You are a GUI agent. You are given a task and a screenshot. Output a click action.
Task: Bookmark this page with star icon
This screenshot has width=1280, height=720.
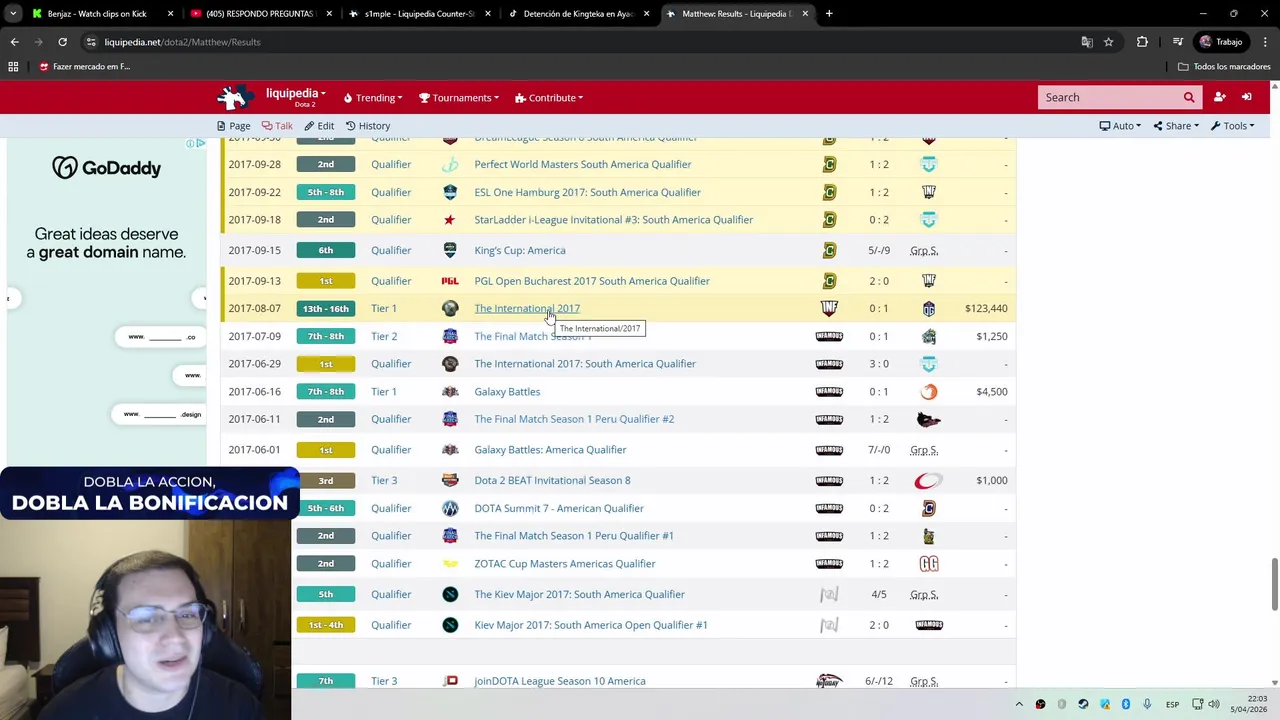point(1109,42)
